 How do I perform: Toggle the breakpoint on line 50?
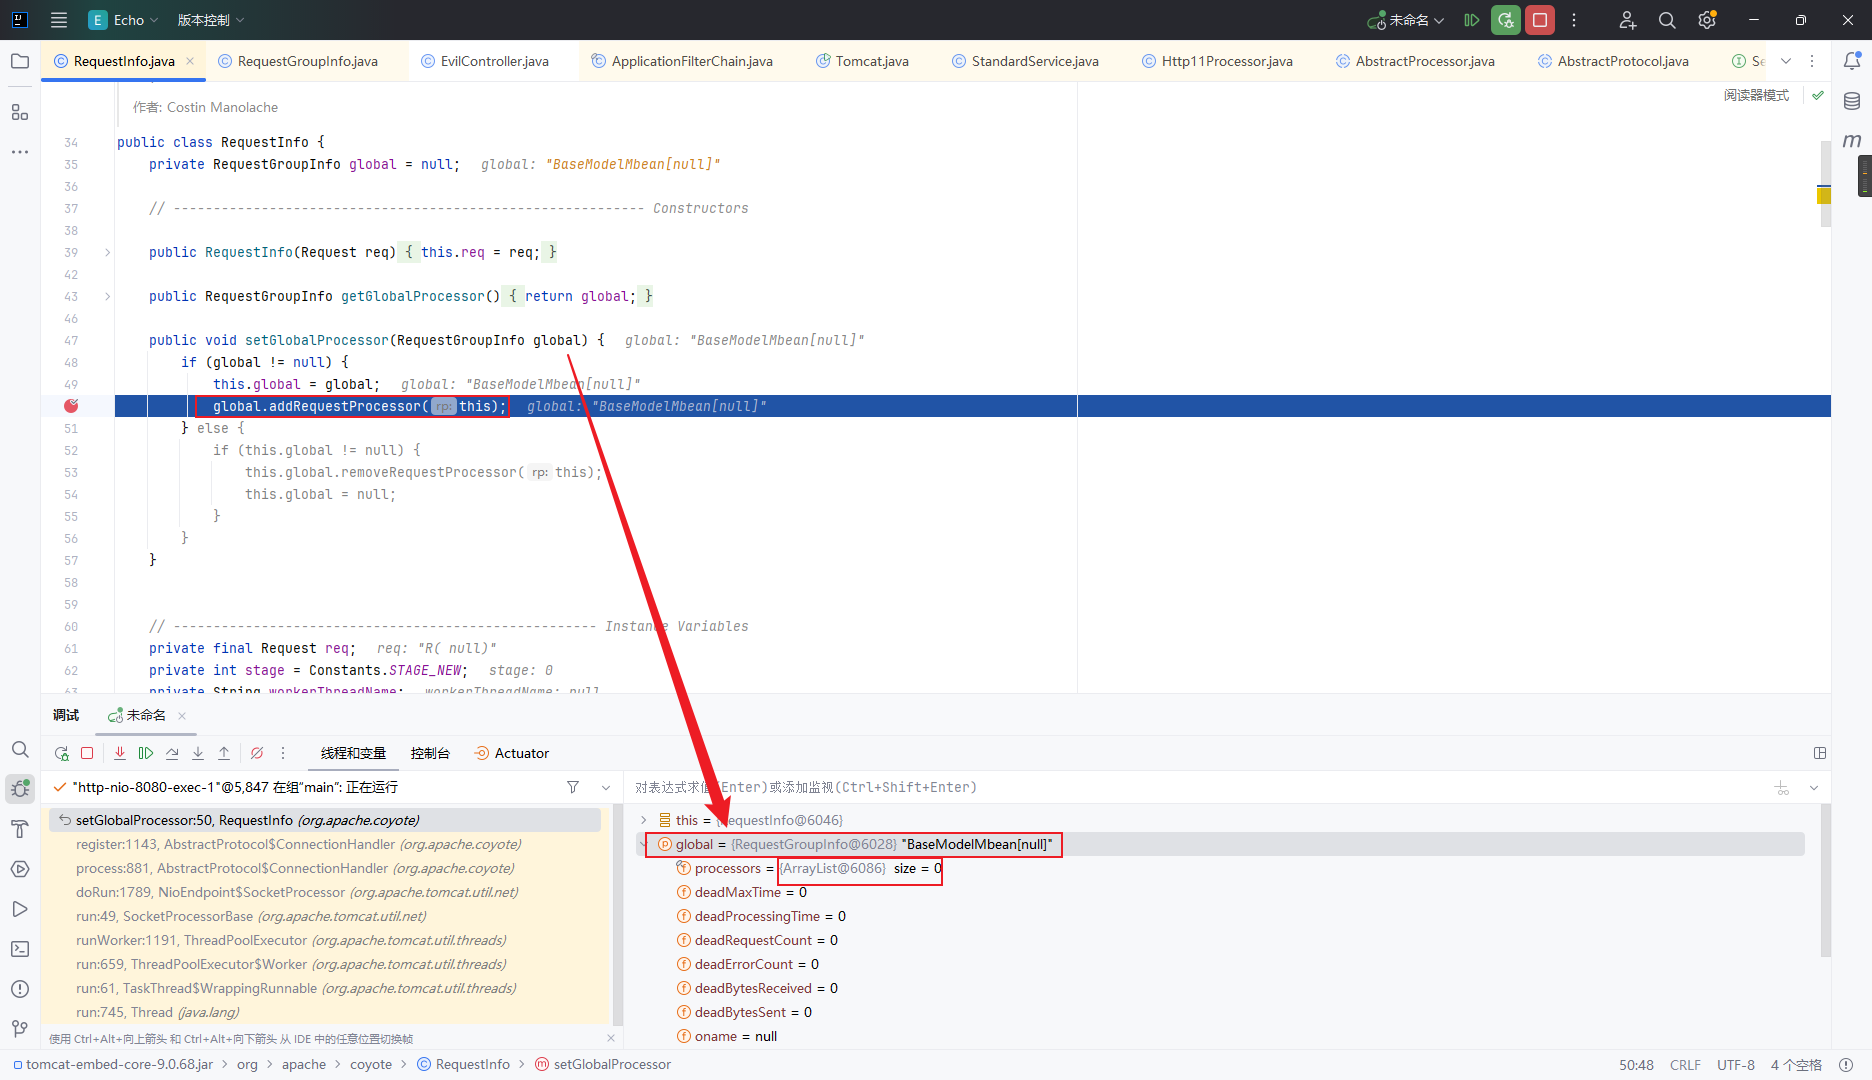pos(71,406)
